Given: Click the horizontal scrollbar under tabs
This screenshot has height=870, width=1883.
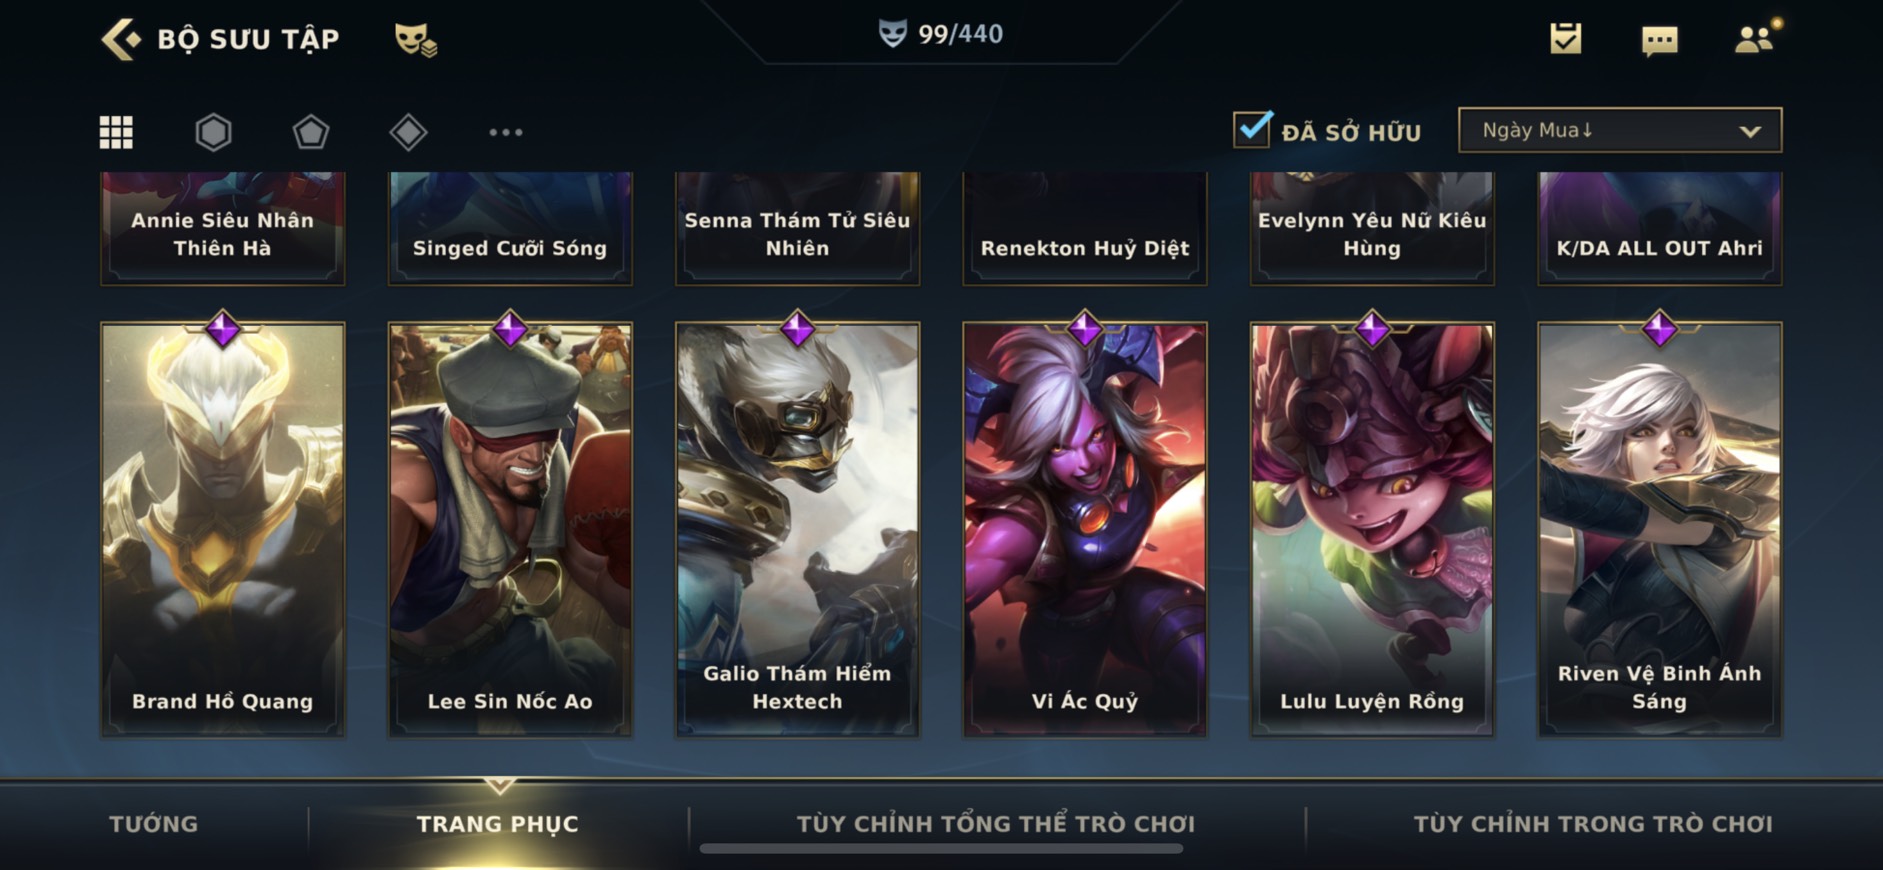Looking at the screenshot, I should pyautogui.click(x=941, y=849).
